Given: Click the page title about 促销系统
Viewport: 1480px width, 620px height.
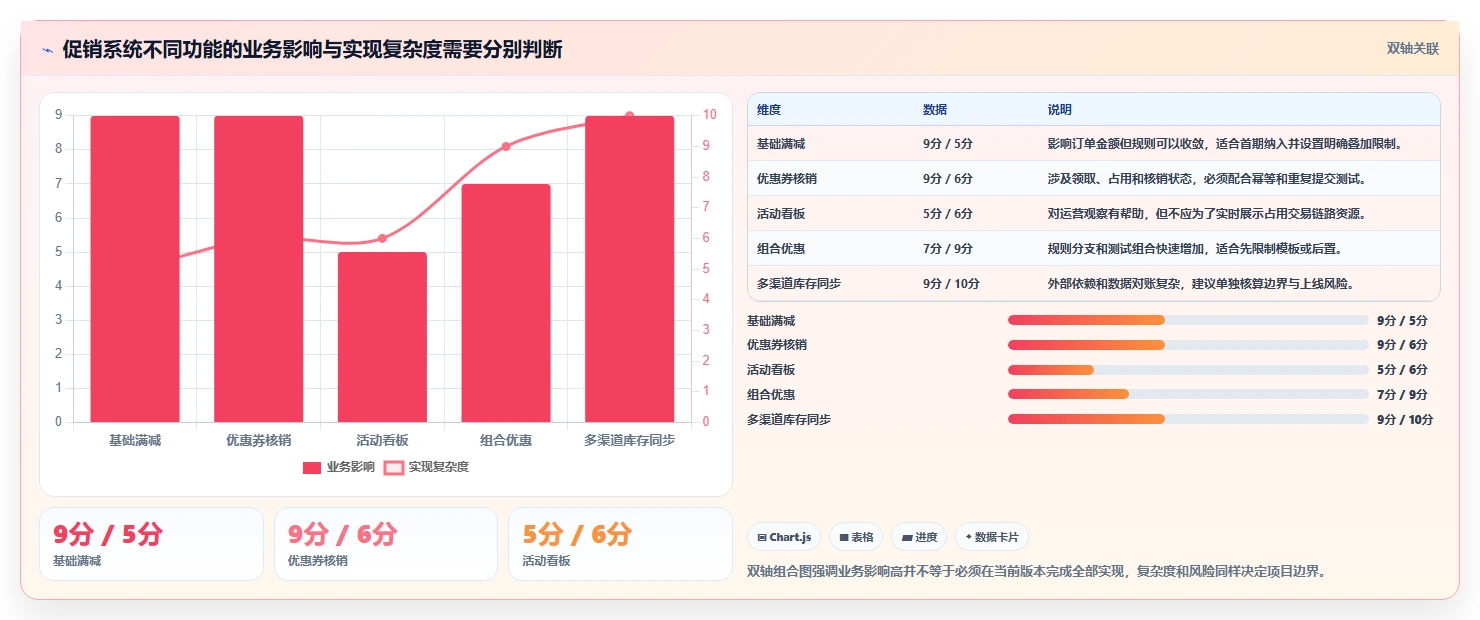Looking at the screenshot, I should pos(312,49).
